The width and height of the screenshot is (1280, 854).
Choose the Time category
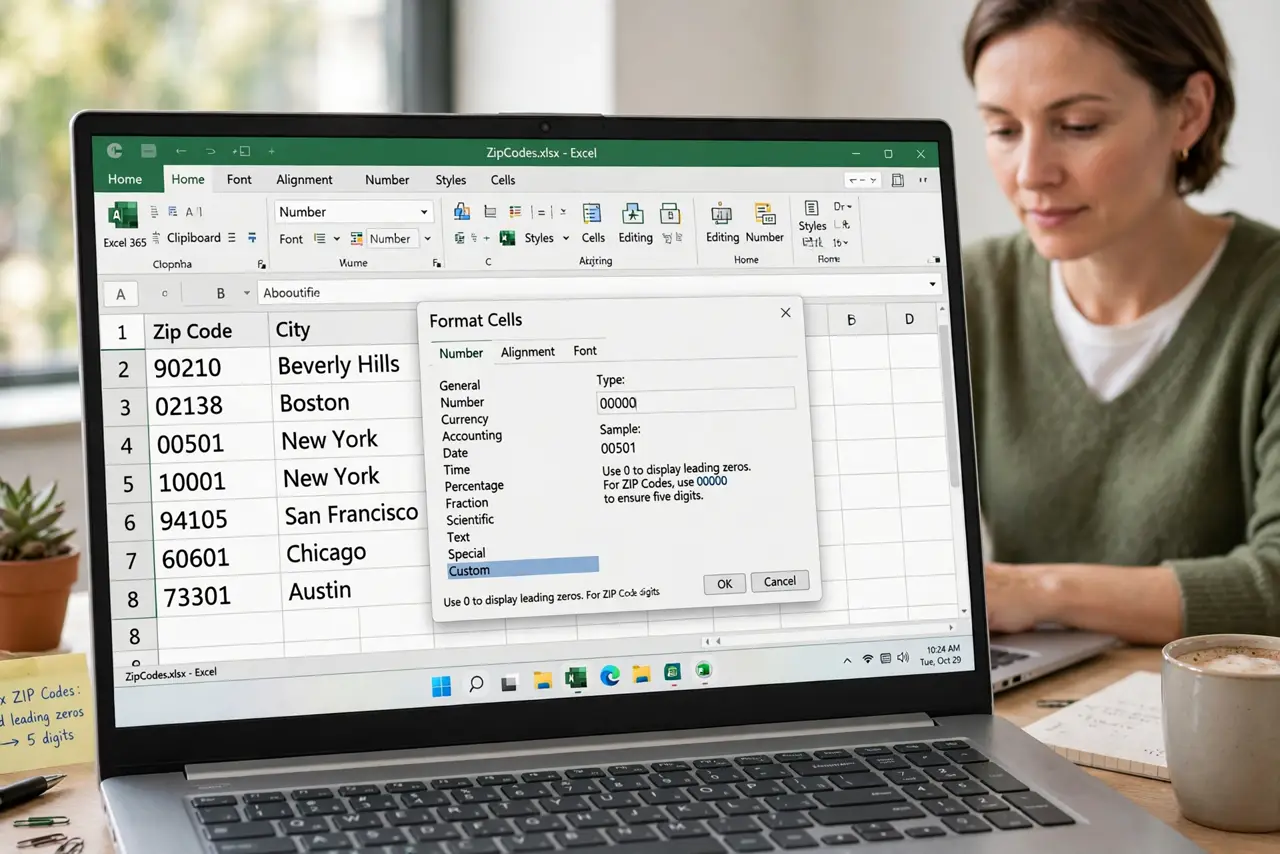(x=457, y=469)
